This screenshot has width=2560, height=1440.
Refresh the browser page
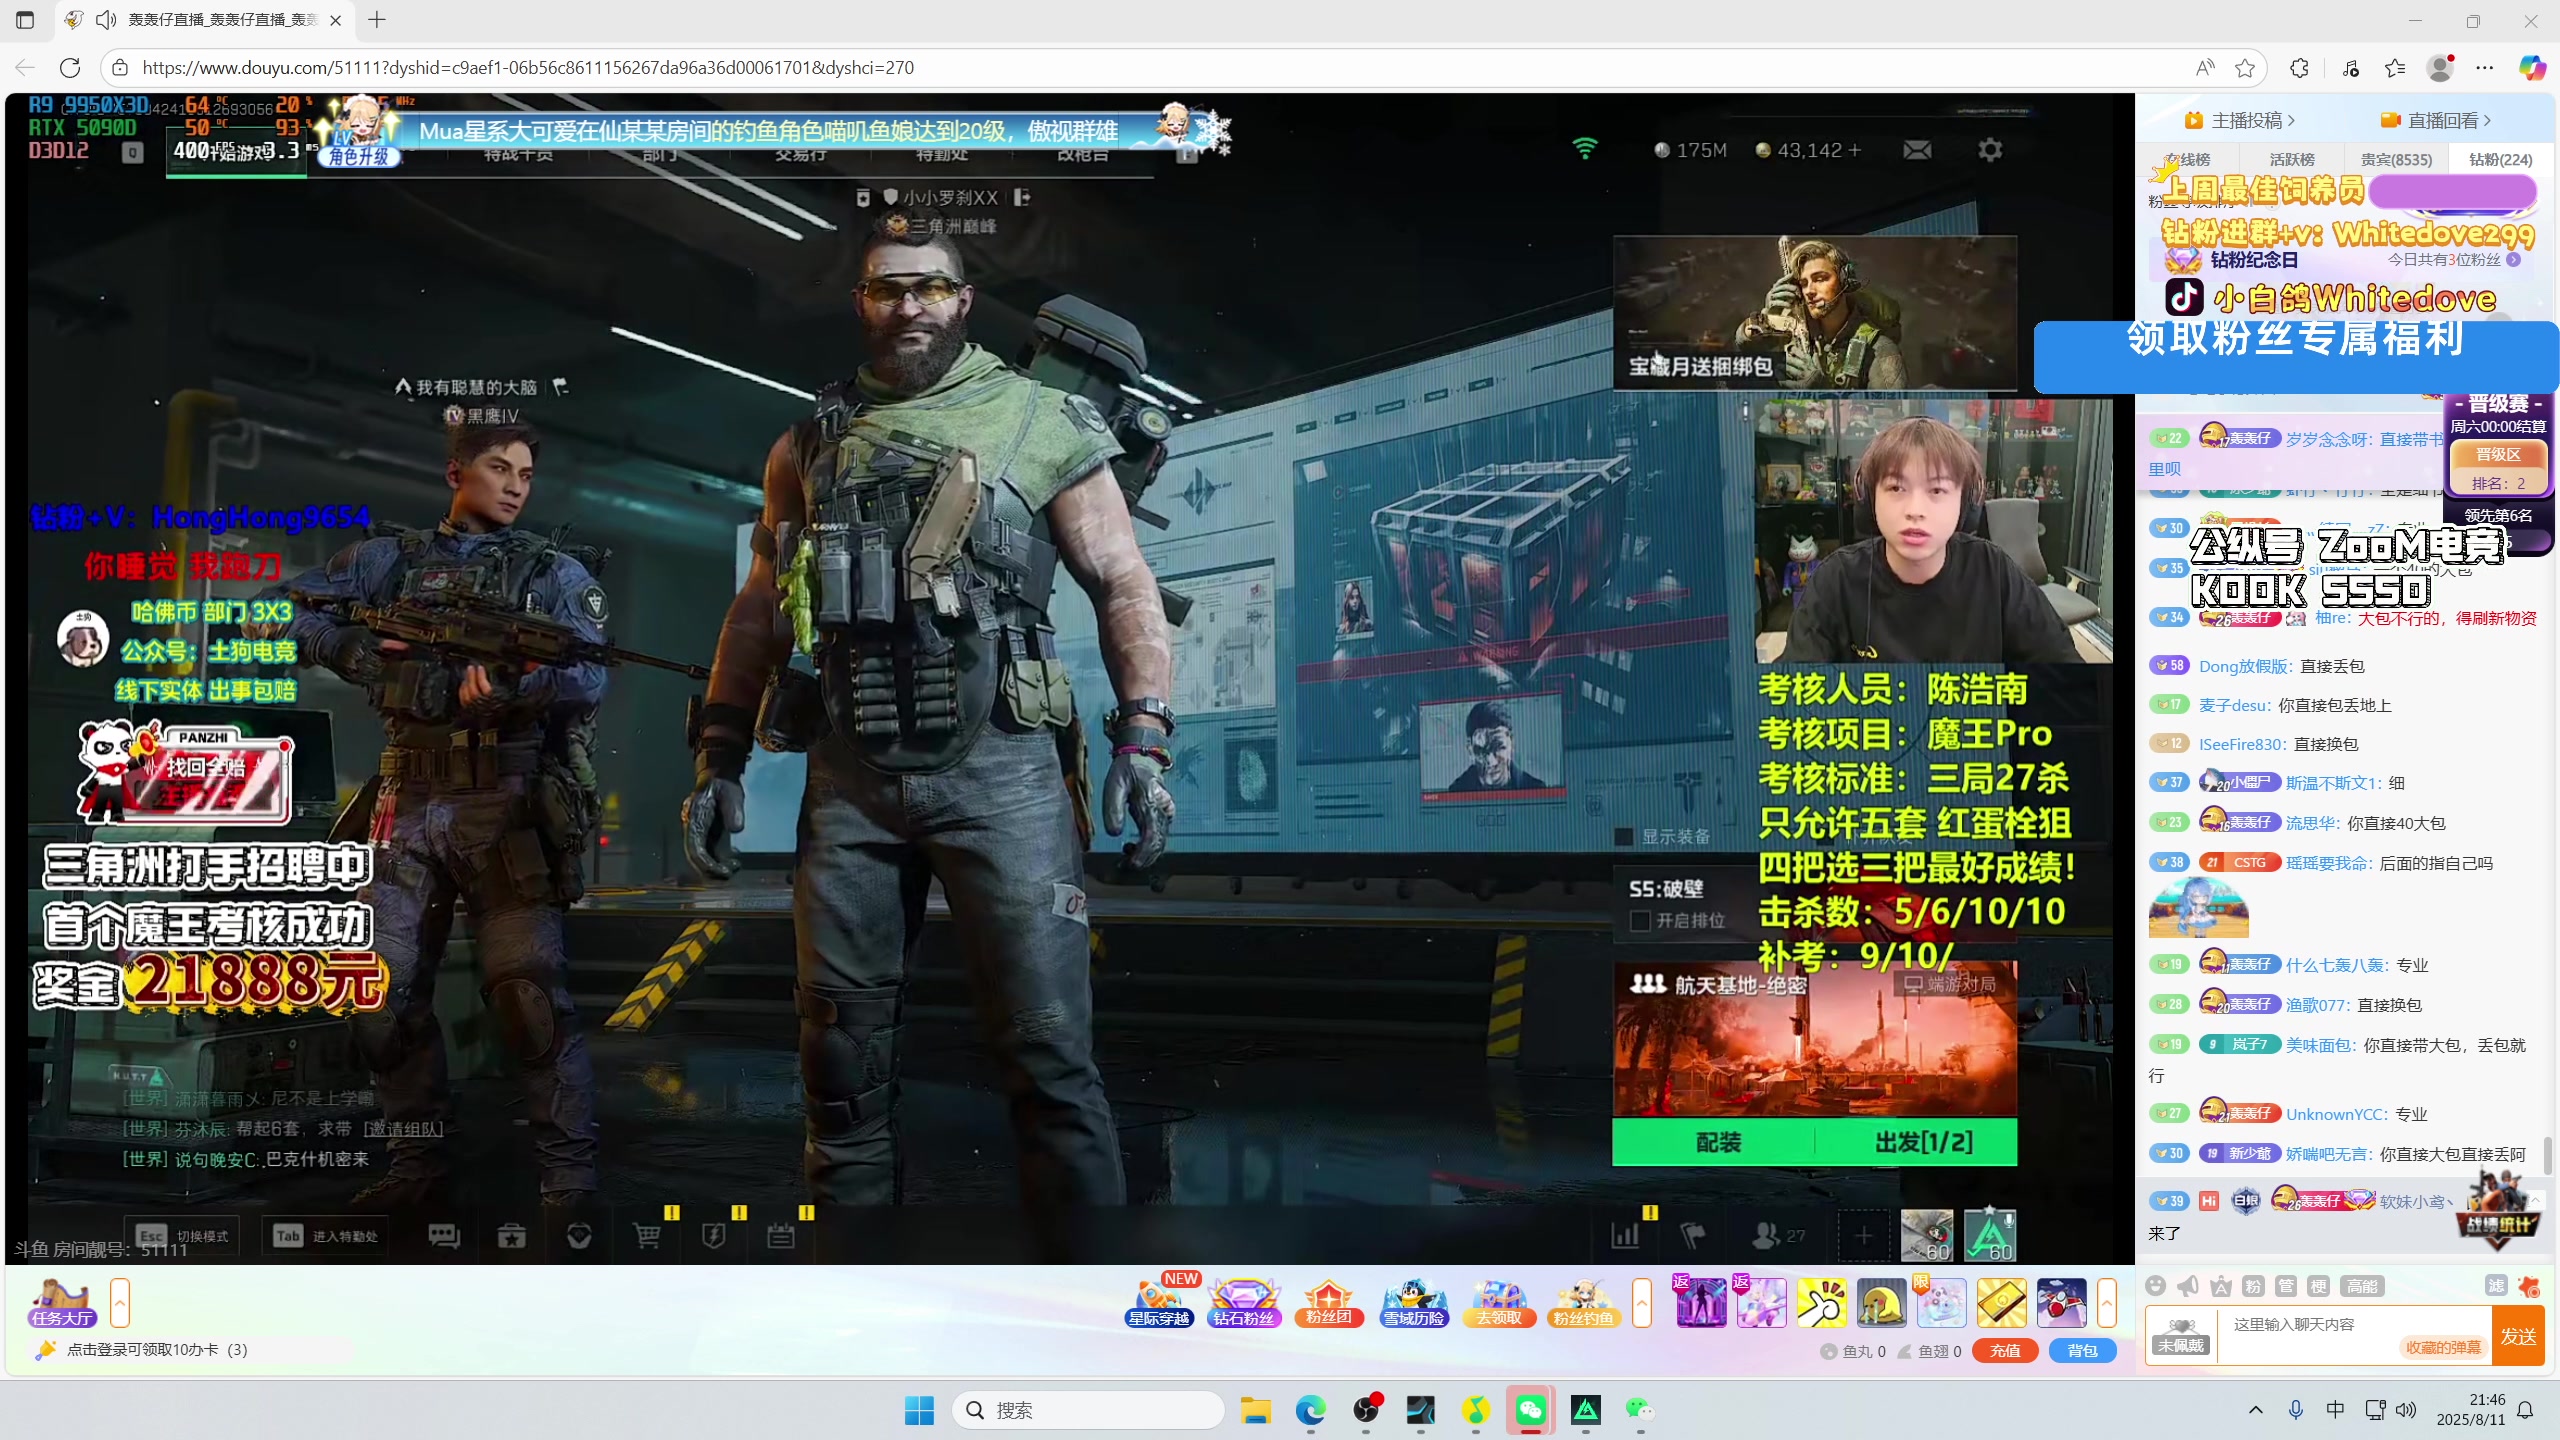click(x=70, y=67)
